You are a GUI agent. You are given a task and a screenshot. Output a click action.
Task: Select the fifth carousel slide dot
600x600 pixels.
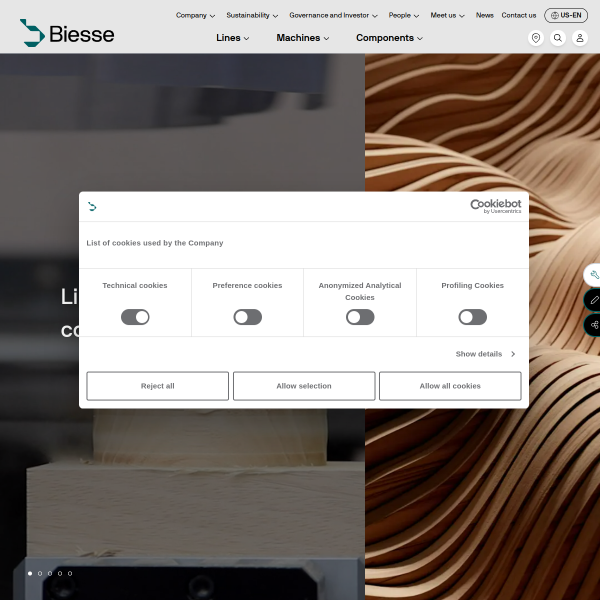(x=70, y=573)
